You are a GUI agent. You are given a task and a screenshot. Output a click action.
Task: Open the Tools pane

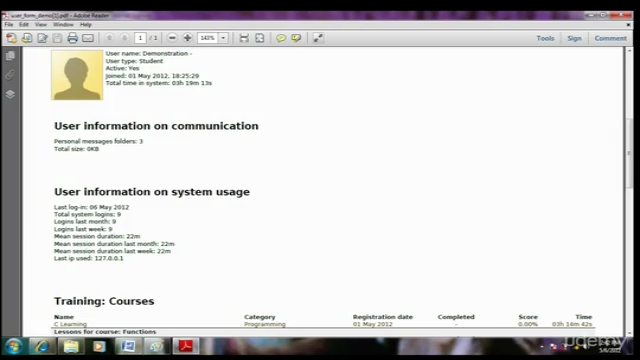[545, 38]
